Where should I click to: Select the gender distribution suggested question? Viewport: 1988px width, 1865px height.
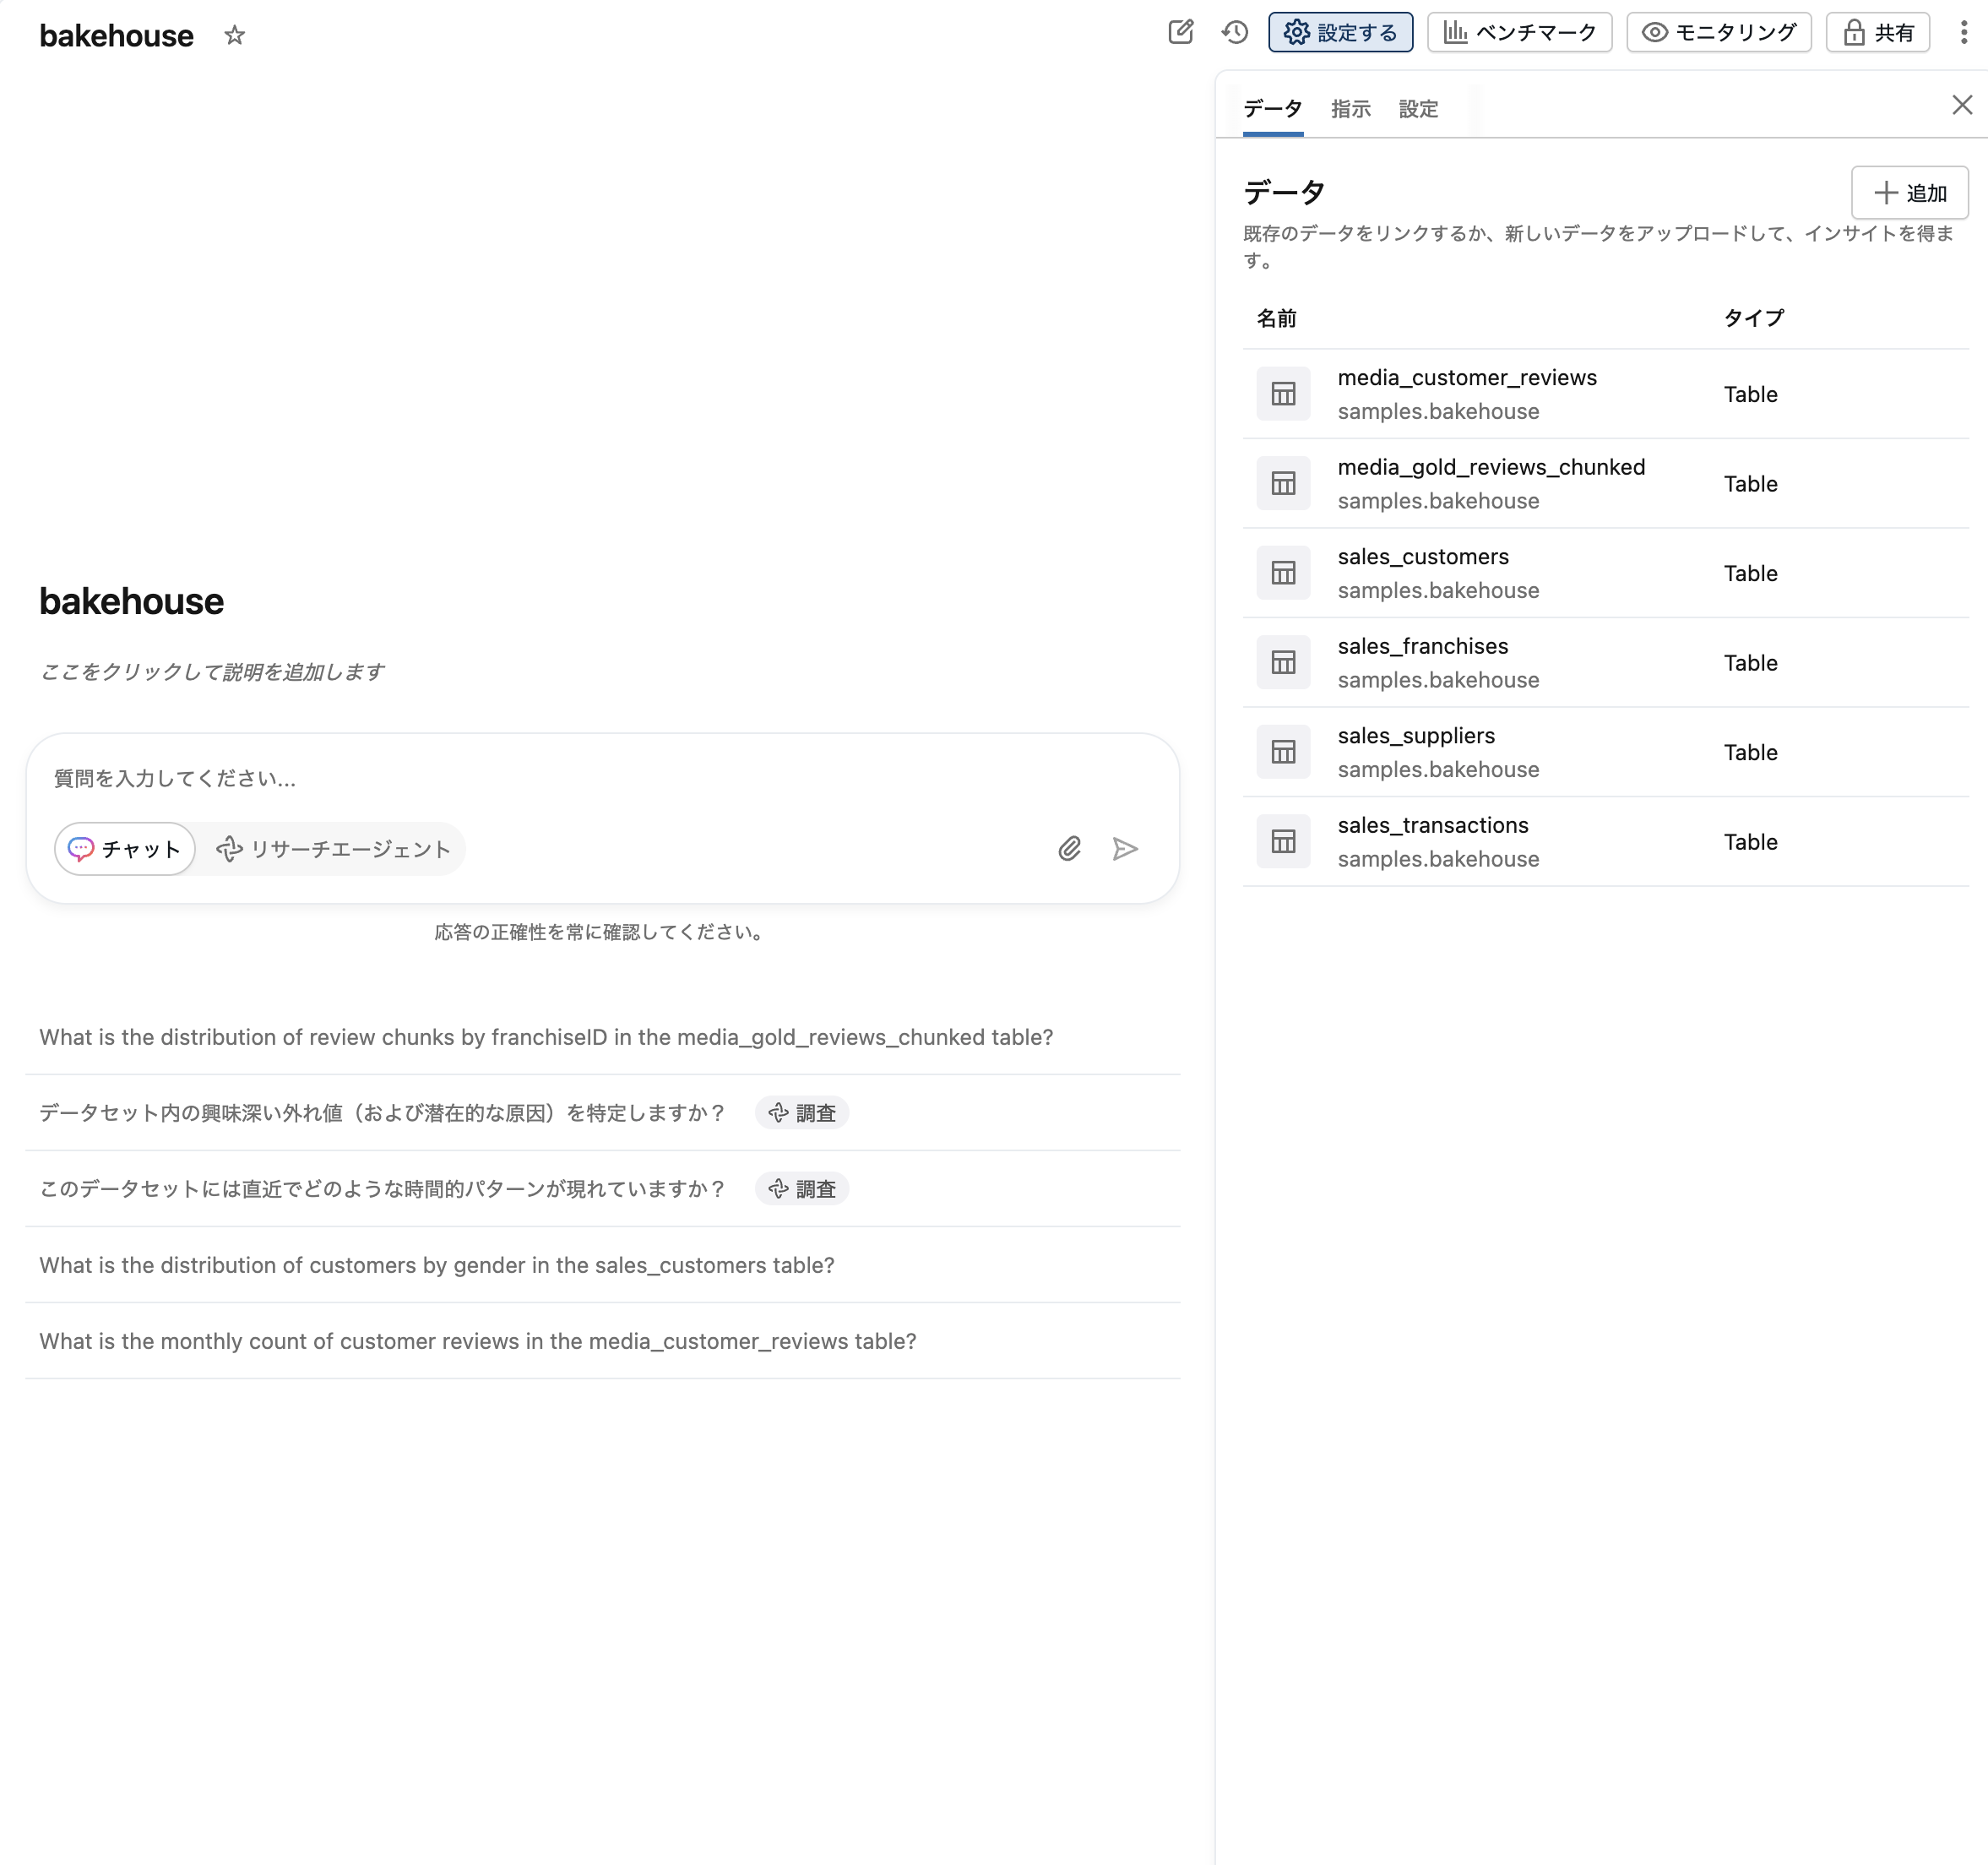(436, 1264)
